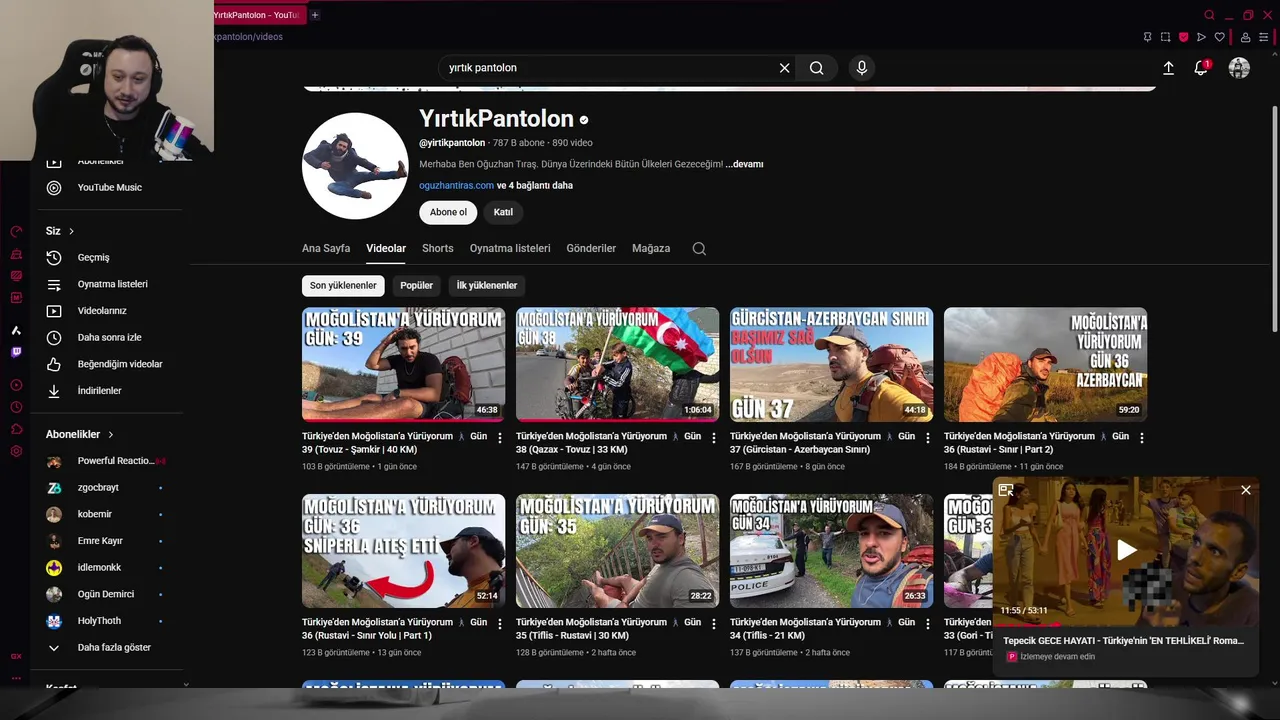Start voice search with the microphone icon
This screenshot has width=1280, height=720.
tap(862, 68)
